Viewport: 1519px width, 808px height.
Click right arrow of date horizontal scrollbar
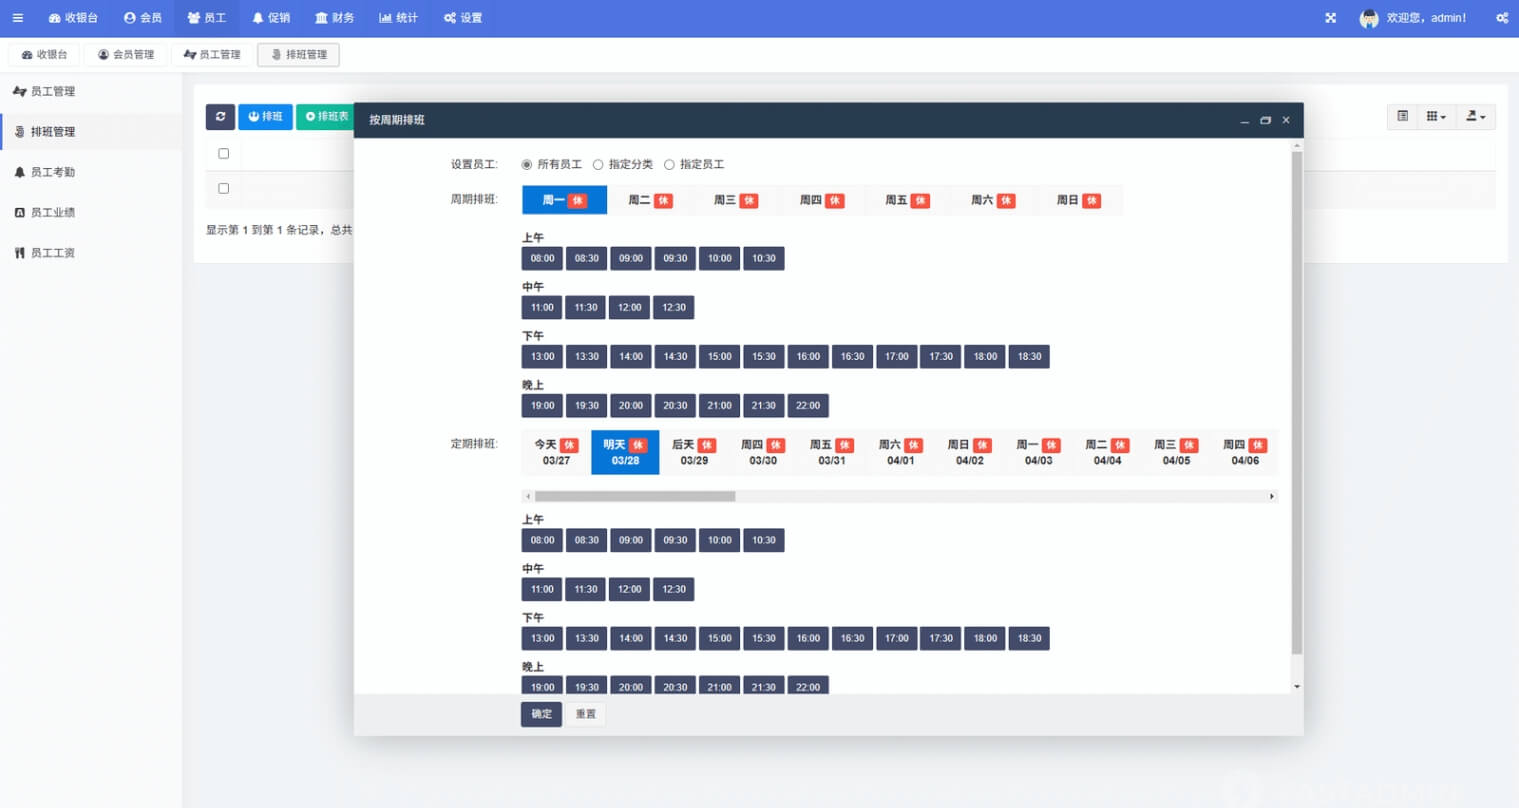(x=1271, y=496)
